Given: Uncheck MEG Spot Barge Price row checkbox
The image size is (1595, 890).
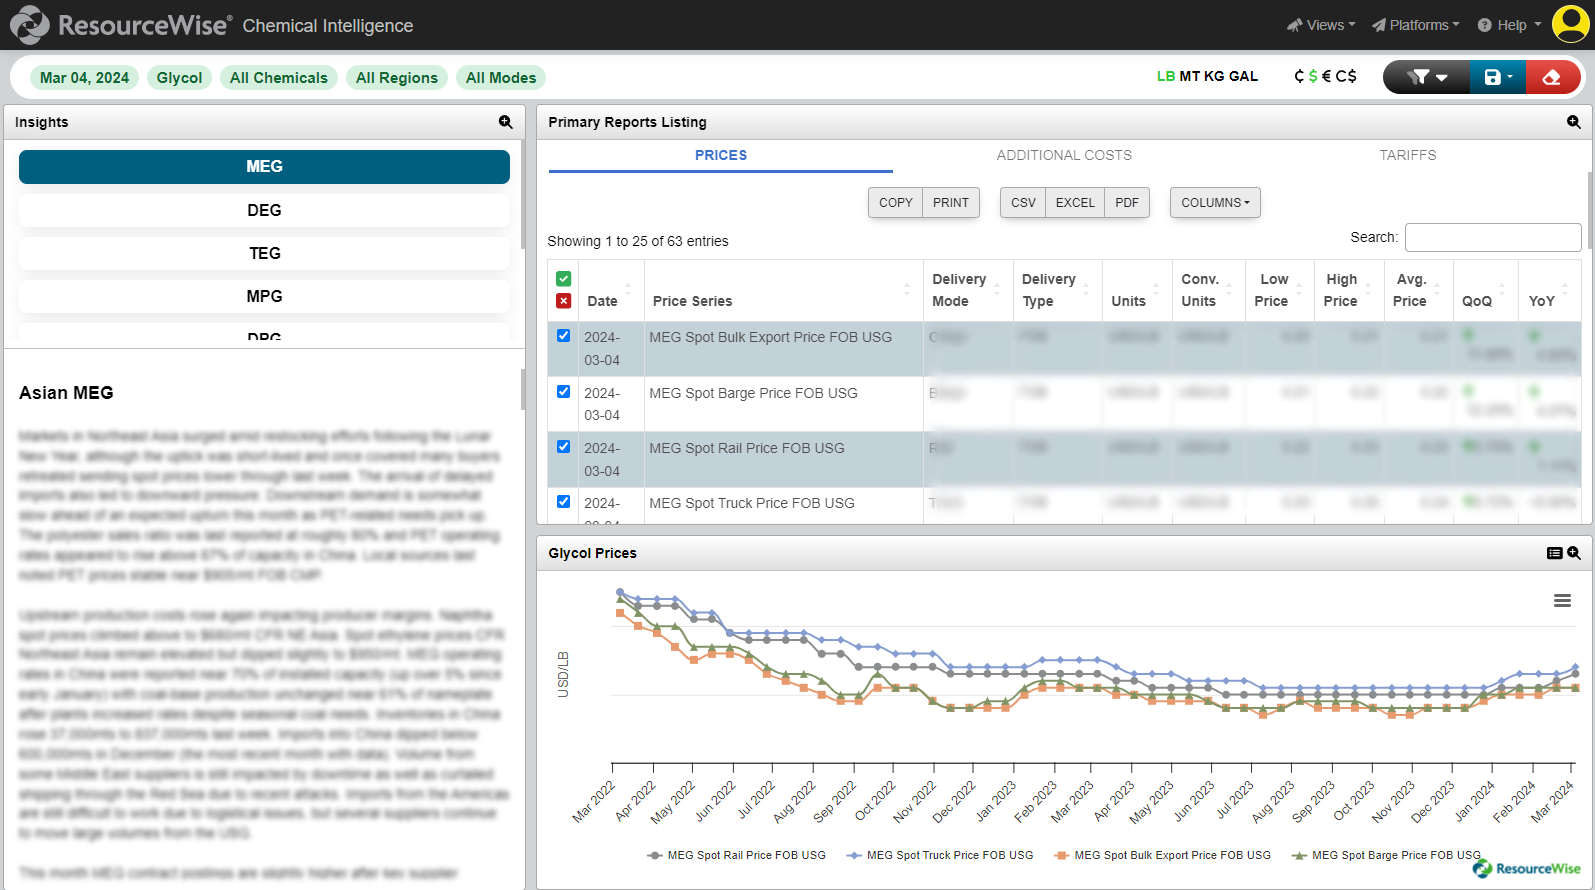Looking at the screenshot, I should [x=563, y=392].
